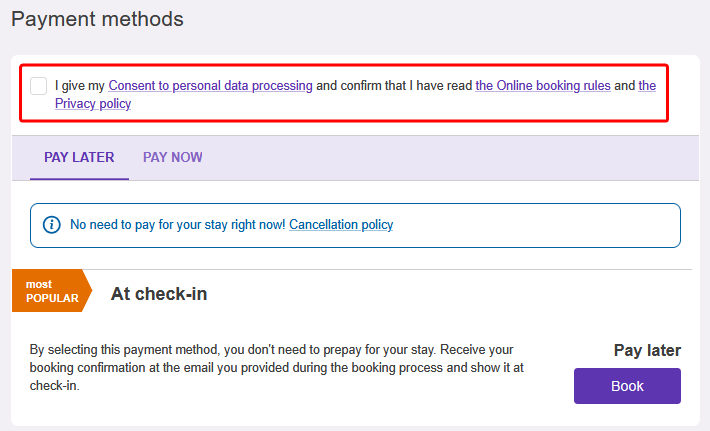Viewport: 710px width, 431px height.
Task: Switch to the PAY LATER tab
Action: (x=79, y=157)
